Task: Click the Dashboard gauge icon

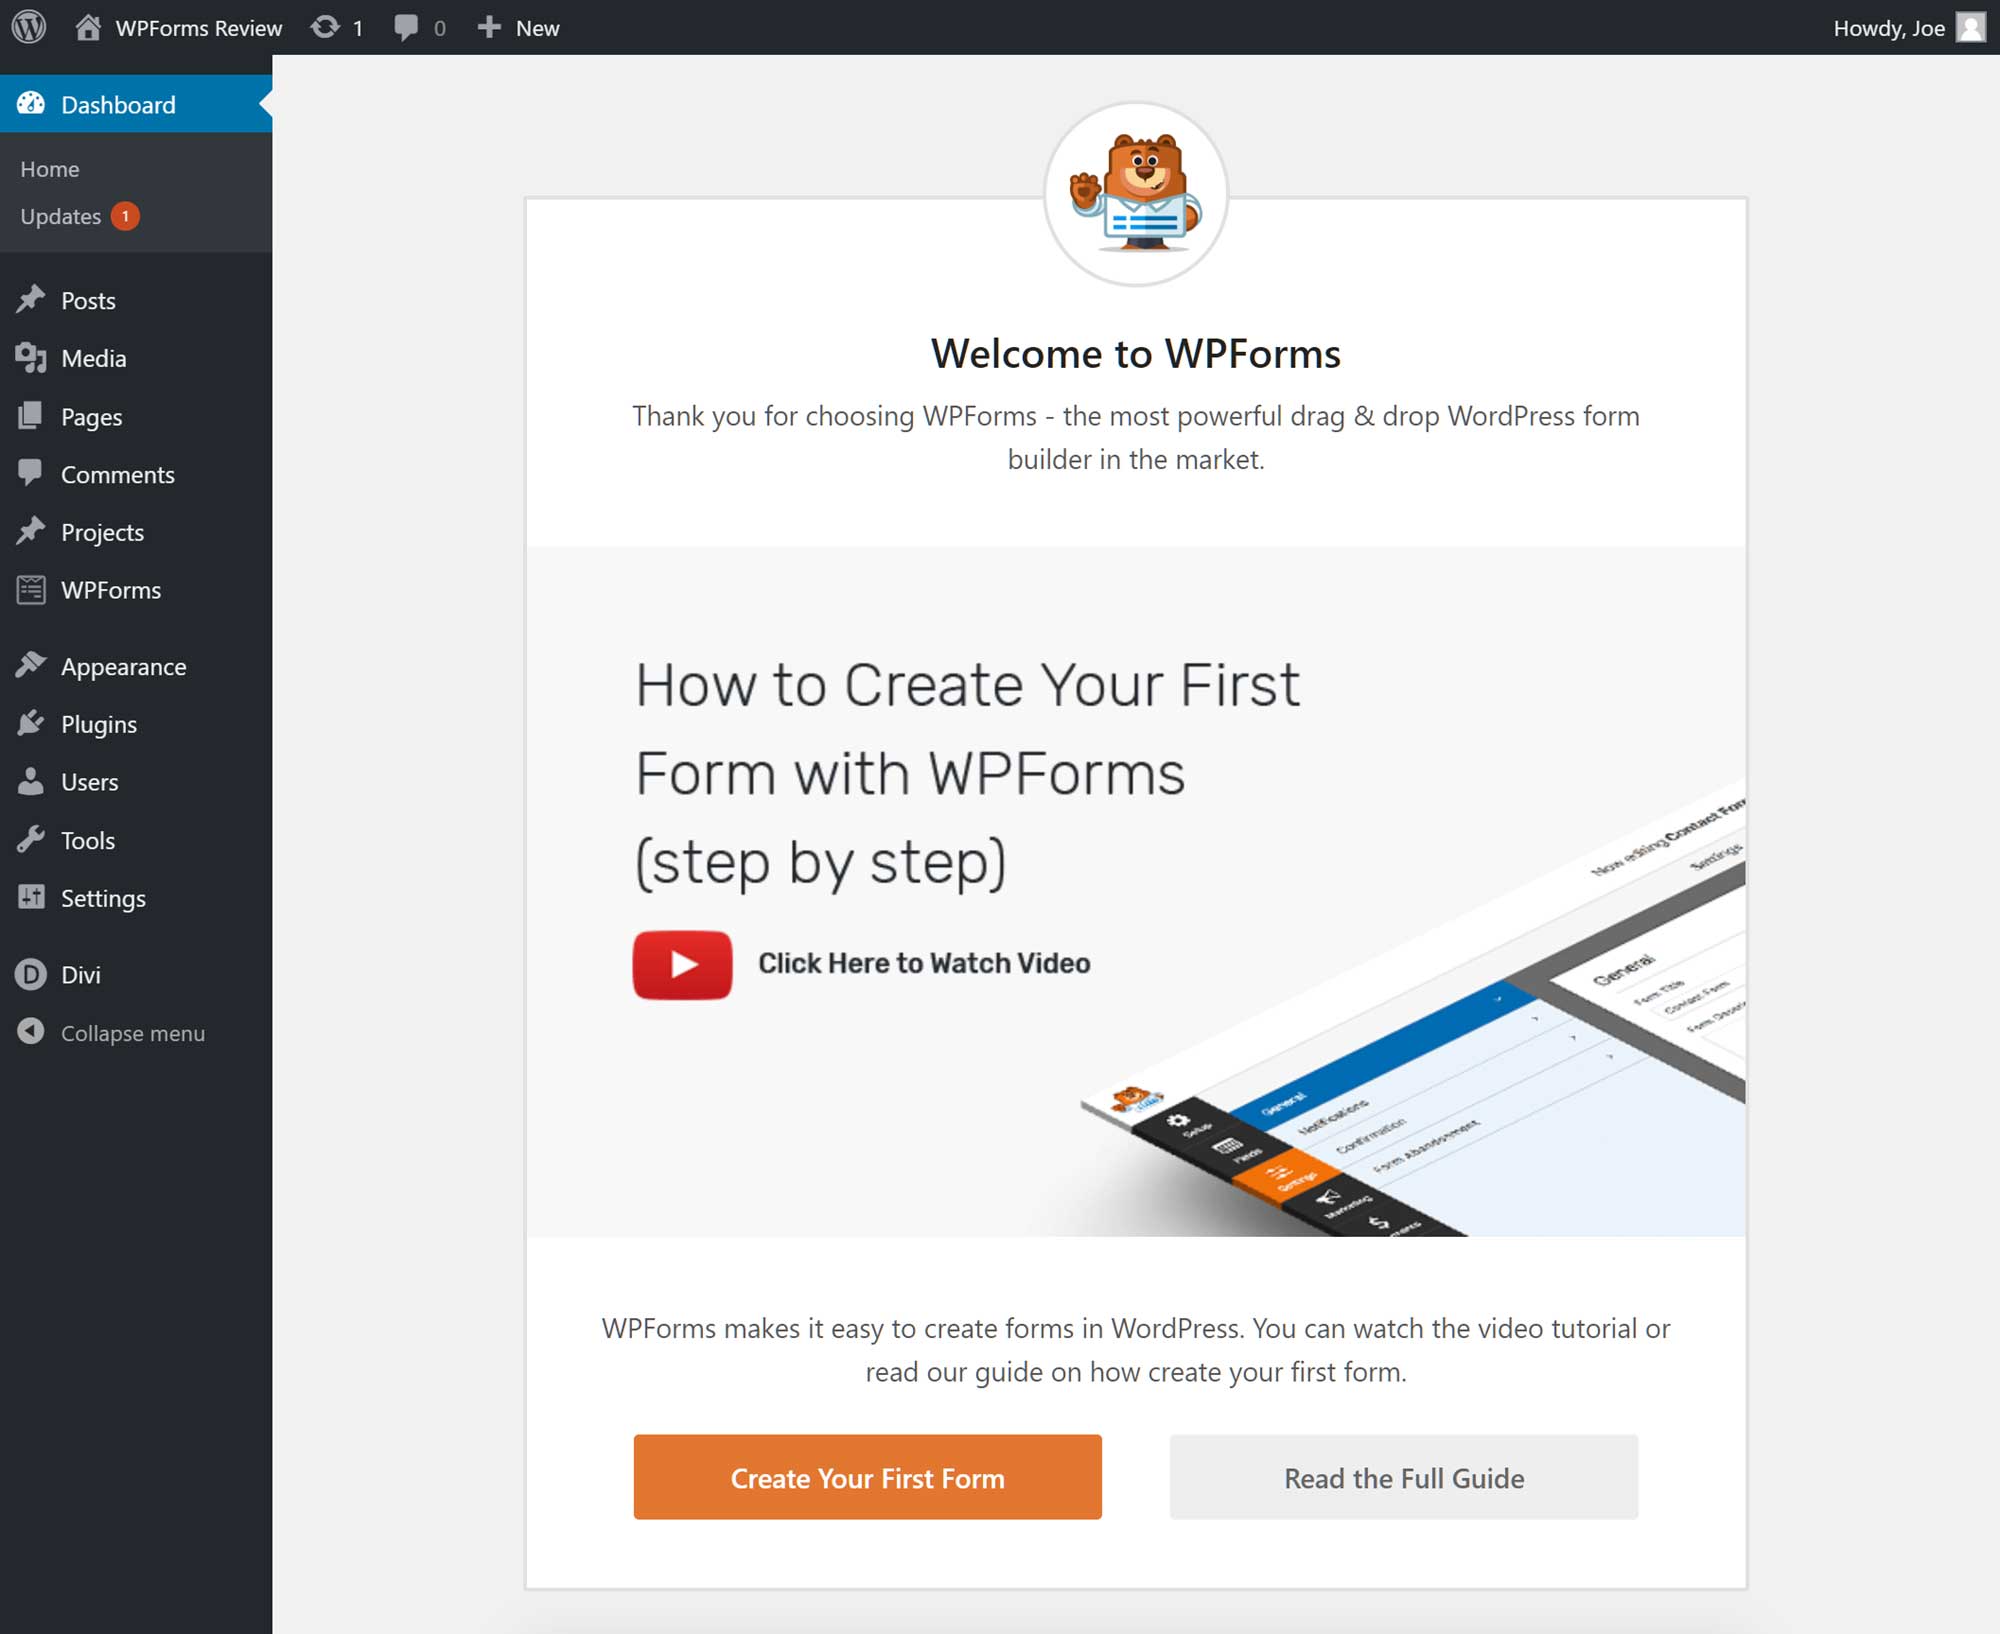Action: pos(31,103)
